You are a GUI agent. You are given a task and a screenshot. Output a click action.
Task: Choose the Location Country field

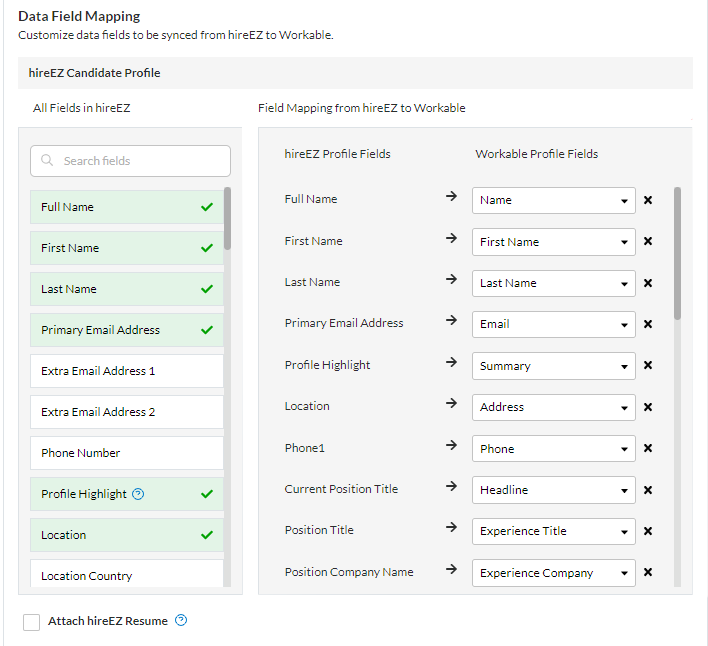tap(127, 574)
